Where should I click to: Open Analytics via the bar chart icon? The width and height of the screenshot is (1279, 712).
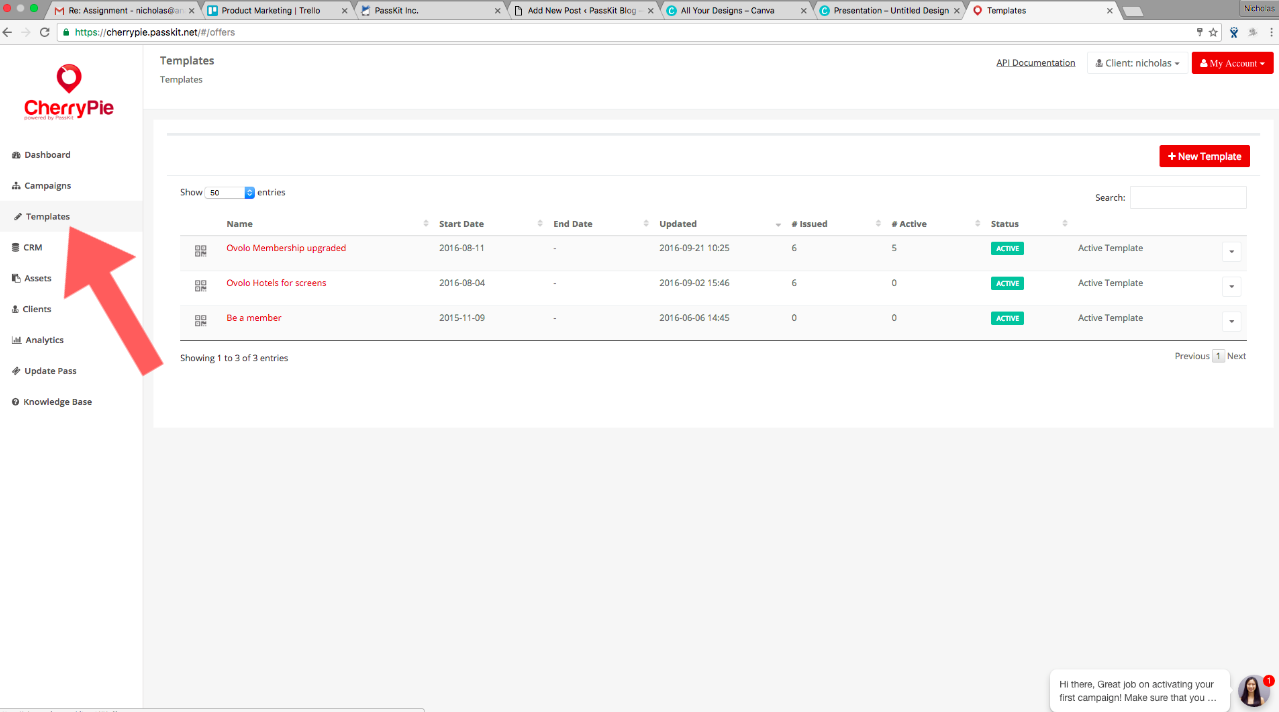16,340
